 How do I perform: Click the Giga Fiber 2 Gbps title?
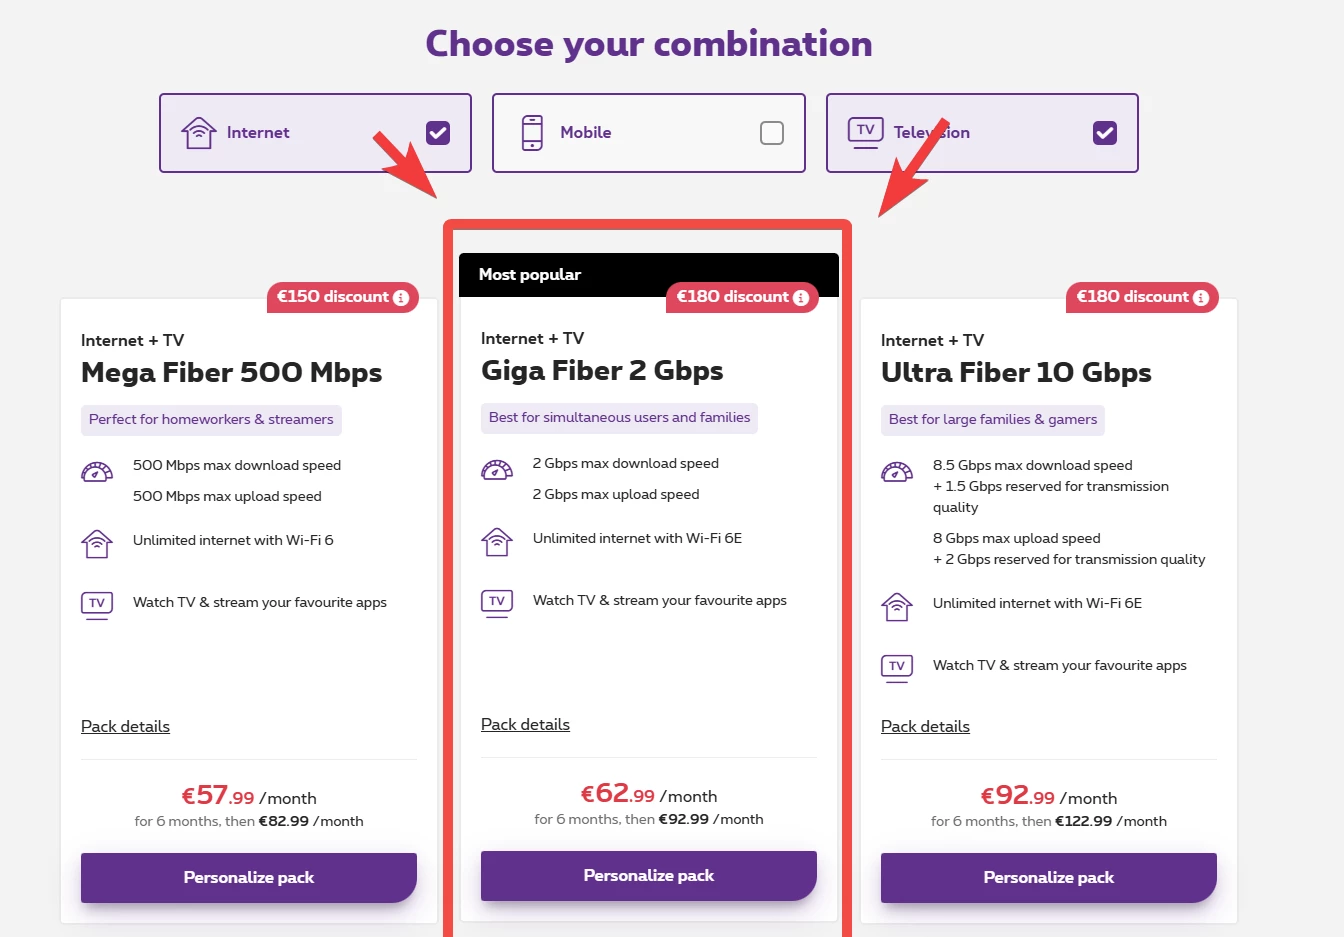point(602,371)
